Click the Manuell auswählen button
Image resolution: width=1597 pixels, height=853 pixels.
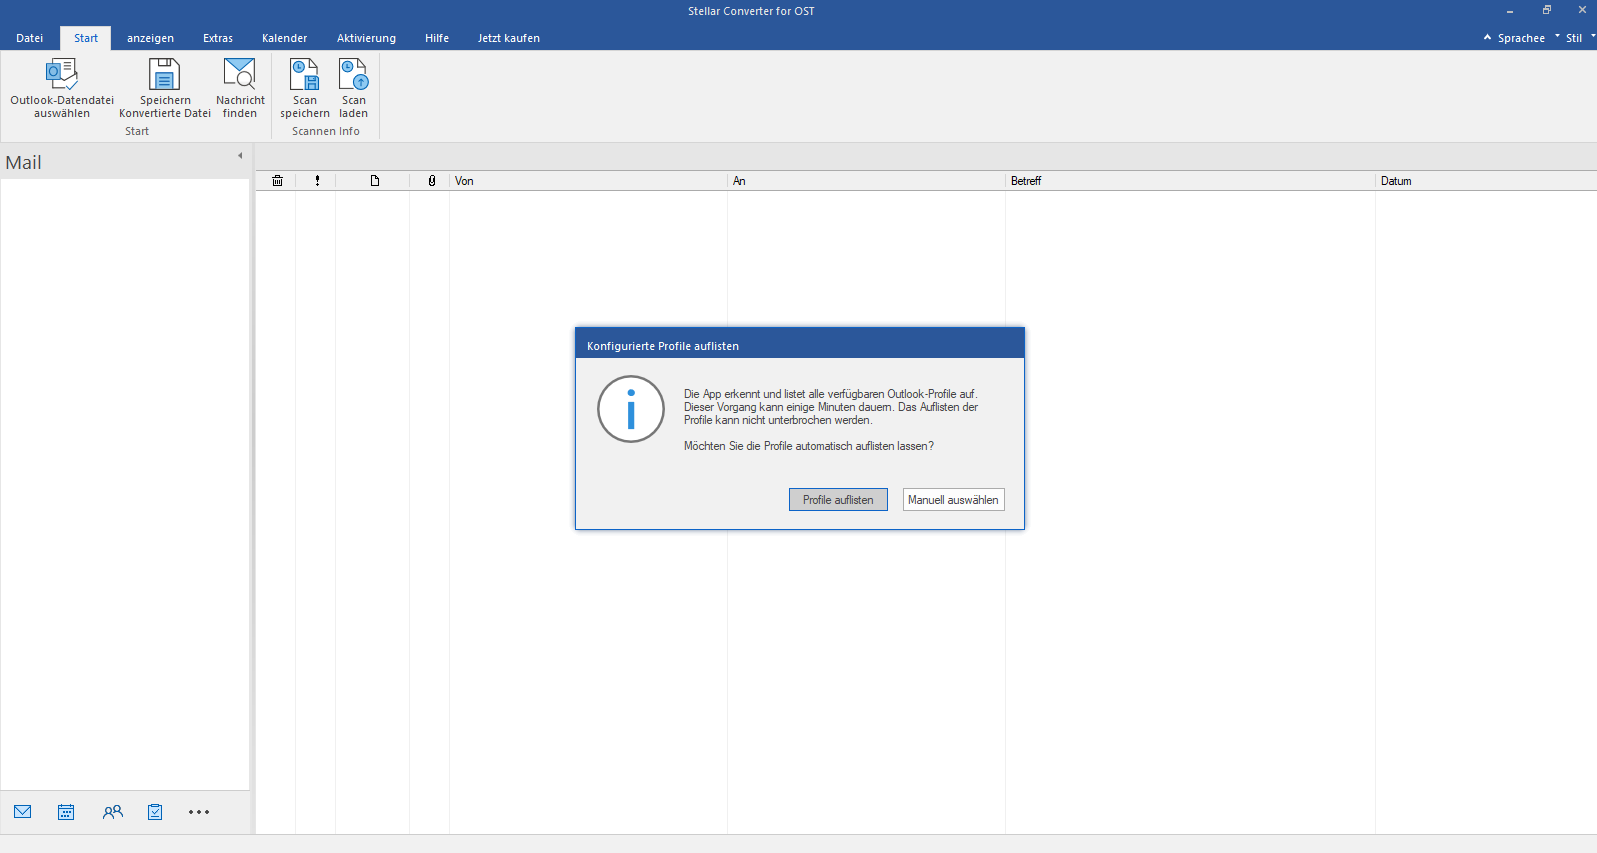pyautogui.click(x=953, y=500)
